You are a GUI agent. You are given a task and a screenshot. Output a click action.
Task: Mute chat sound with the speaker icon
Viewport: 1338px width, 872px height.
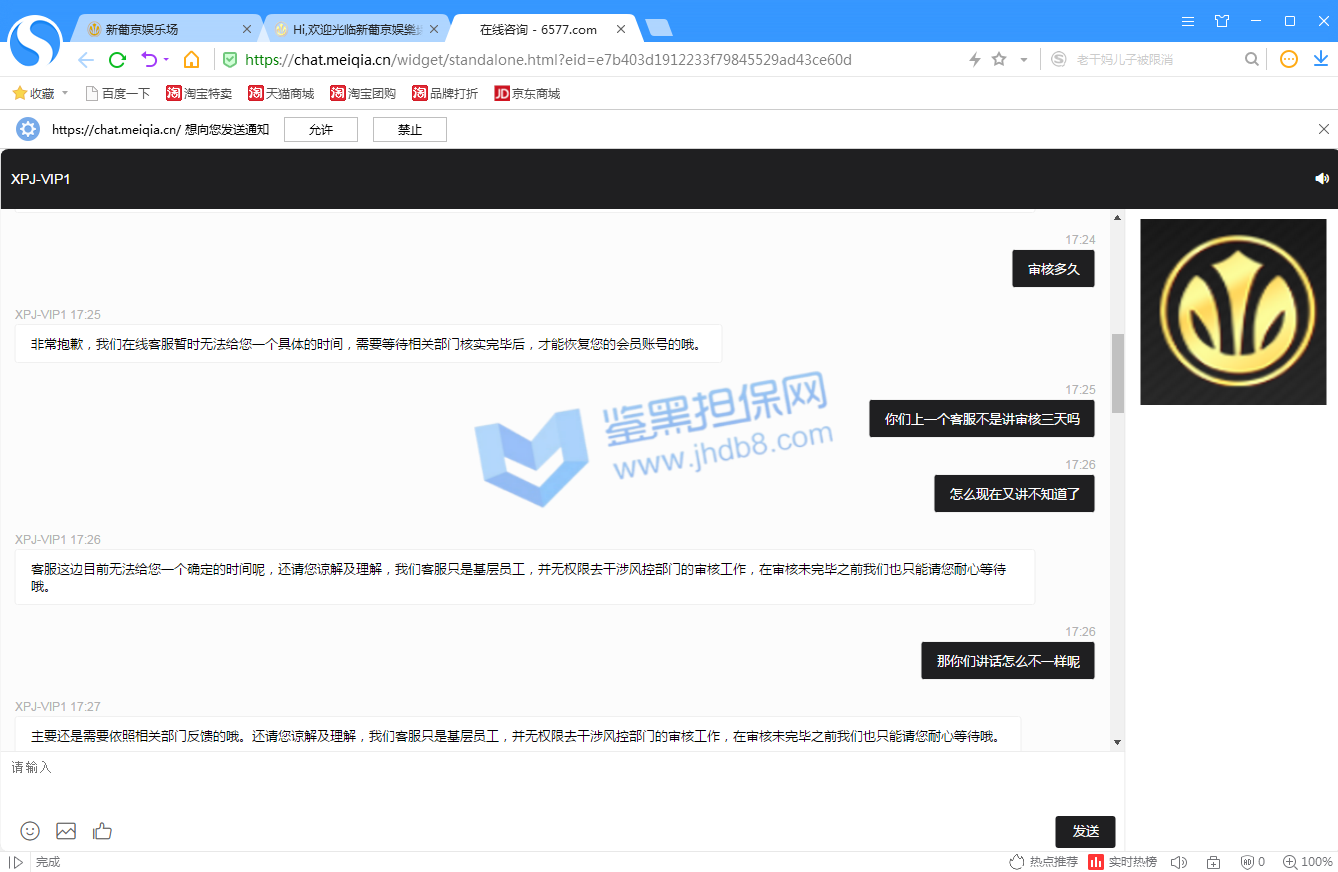click(x=1322, y=179)
